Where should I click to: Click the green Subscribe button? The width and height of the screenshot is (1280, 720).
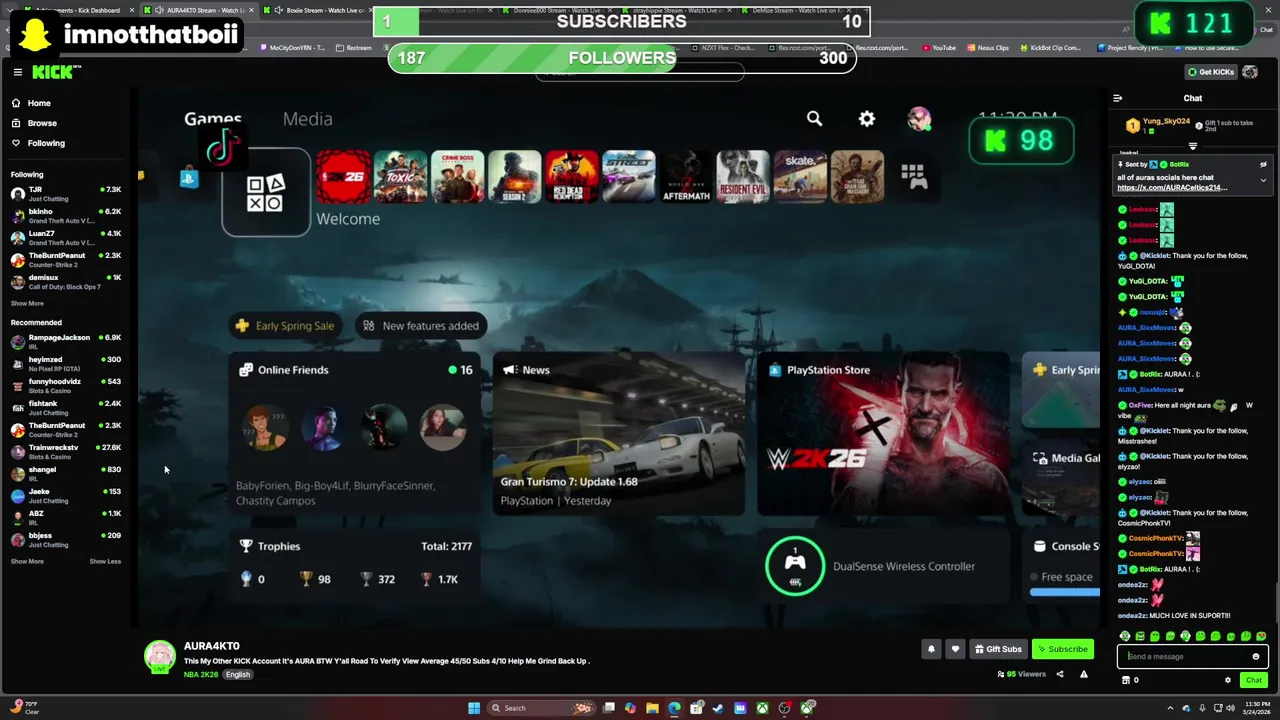tap(1063, 649)
